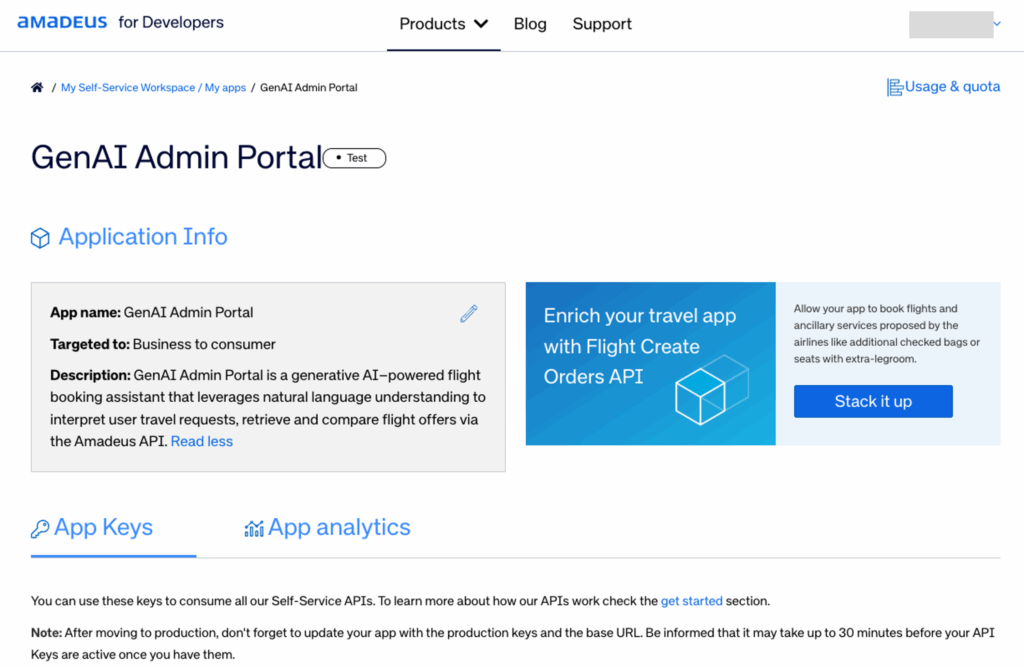Collapse description with Read less
The height and width of the screenshot is (668, 1024).
click(x=201, y=441)
